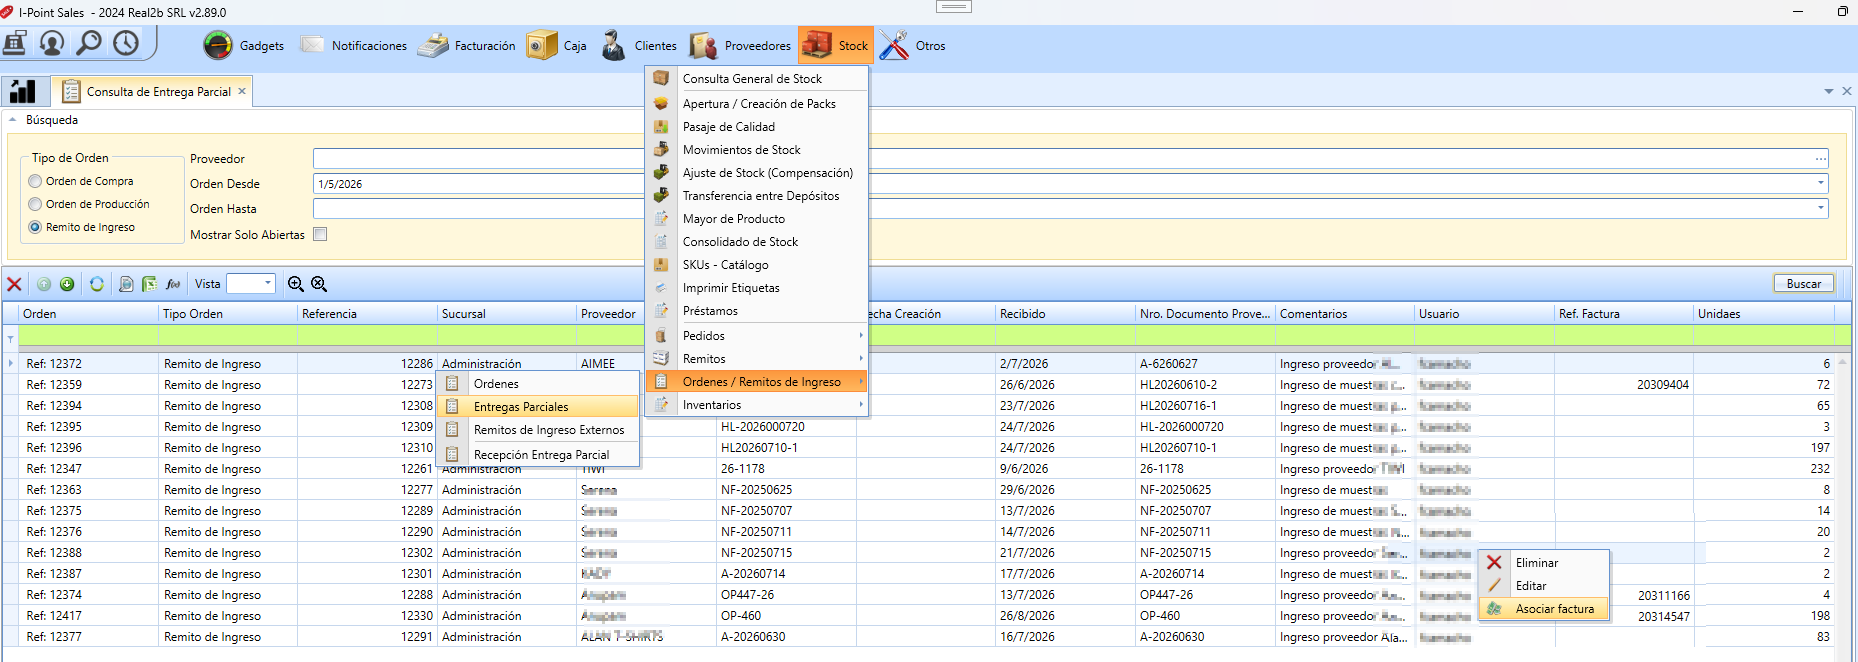Viewport: 1858px width, 662px height.
Task: Click the magnifier with X icon
Action: (x=319, y=284)
